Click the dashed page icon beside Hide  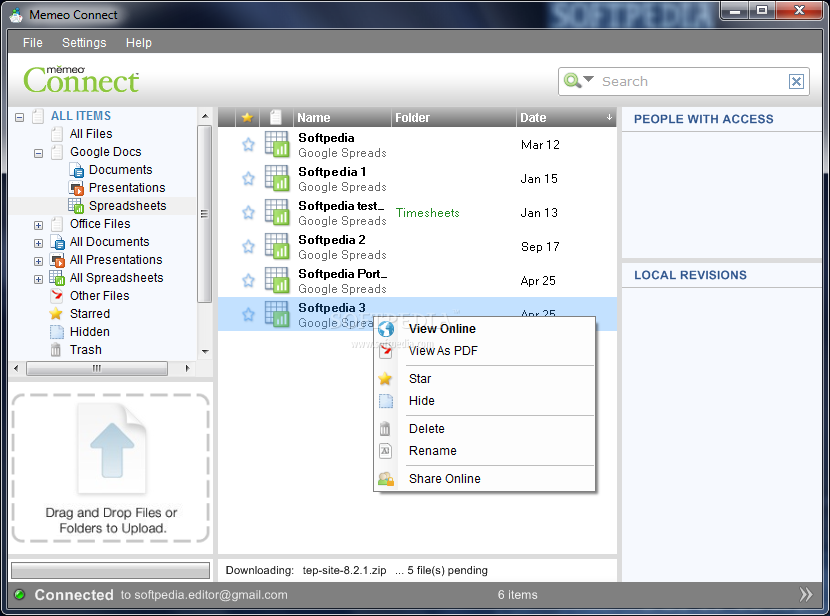(386, 401)
